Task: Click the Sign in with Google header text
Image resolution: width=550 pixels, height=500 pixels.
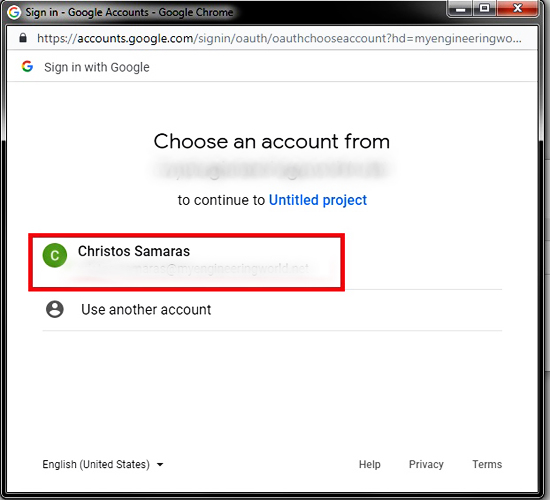Action: [97, 67]
